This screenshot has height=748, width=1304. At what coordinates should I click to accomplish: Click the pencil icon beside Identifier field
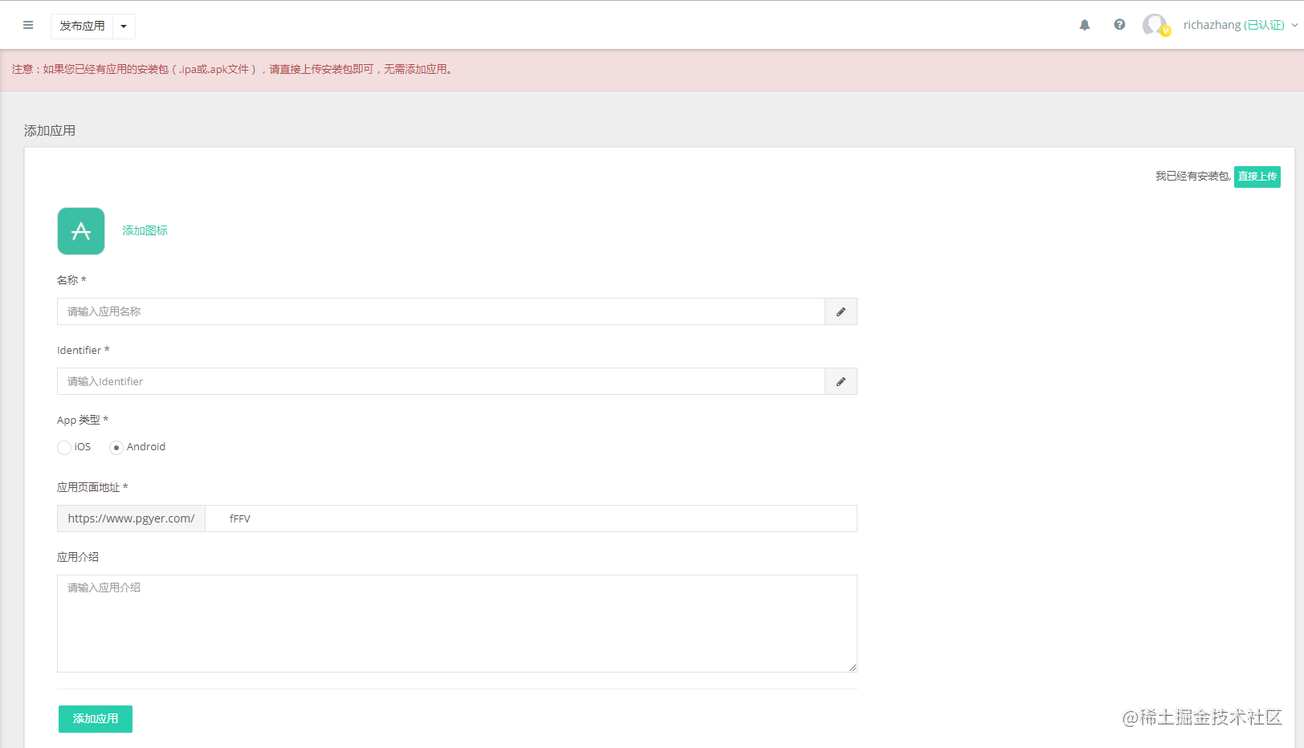[x=841, y=382]
